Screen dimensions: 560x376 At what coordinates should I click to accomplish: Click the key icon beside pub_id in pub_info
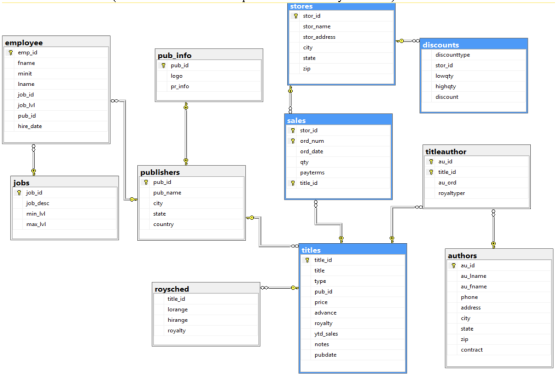pyautogui.click(x=164, y=65)
